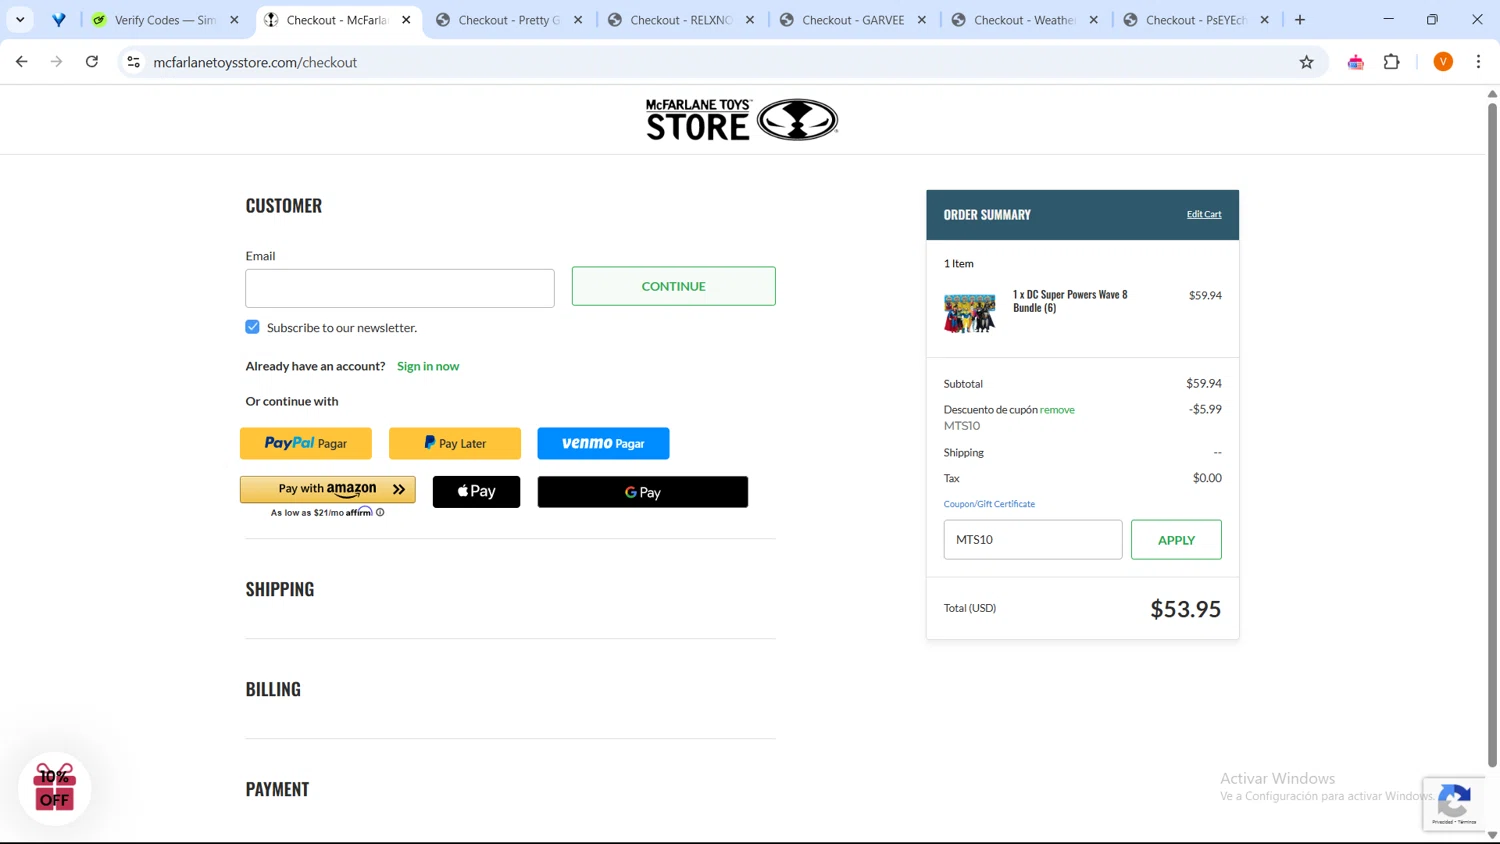
Task: Open the browser extensions puzzle icon
Action: point(1391,62)
